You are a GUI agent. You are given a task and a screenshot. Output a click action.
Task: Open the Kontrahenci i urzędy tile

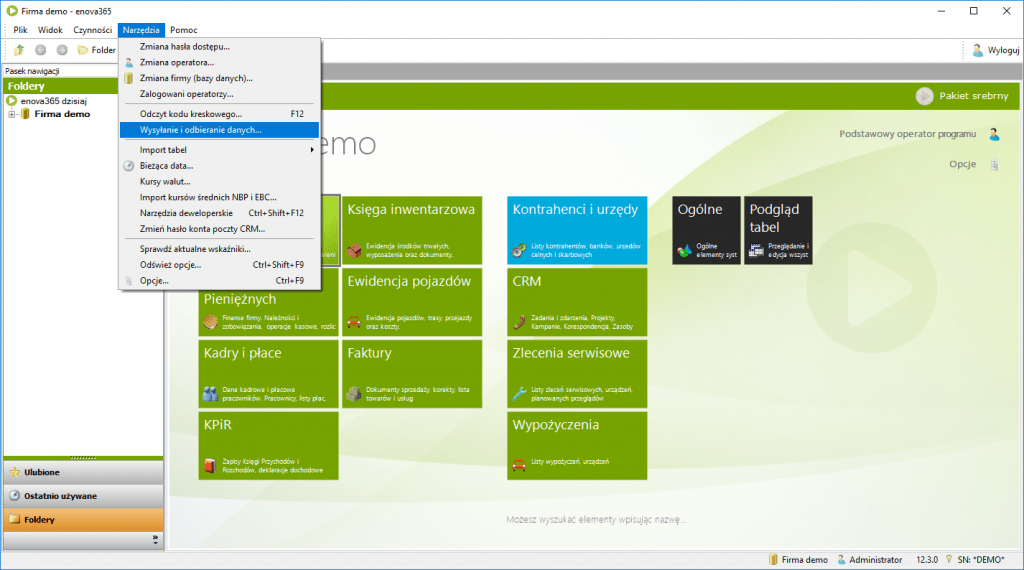576,229
